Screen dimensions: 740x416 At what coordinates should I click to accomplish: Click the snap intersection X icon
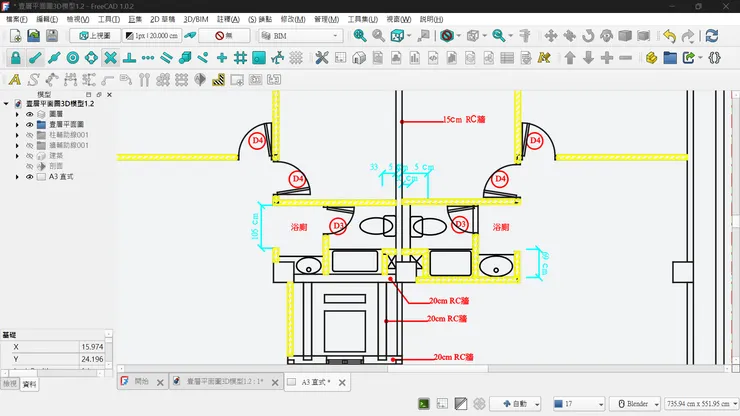(x=110, y=57)
